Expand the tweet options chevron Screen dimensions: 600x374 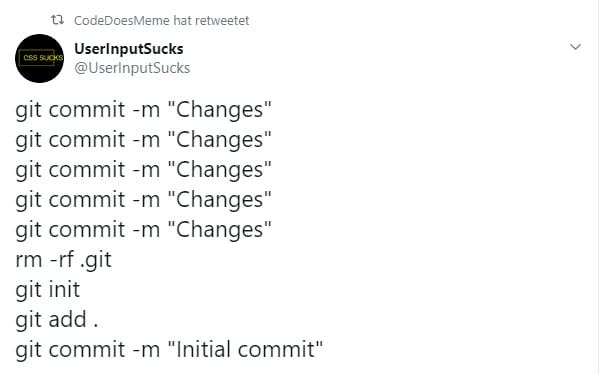[x=575, y=47]
